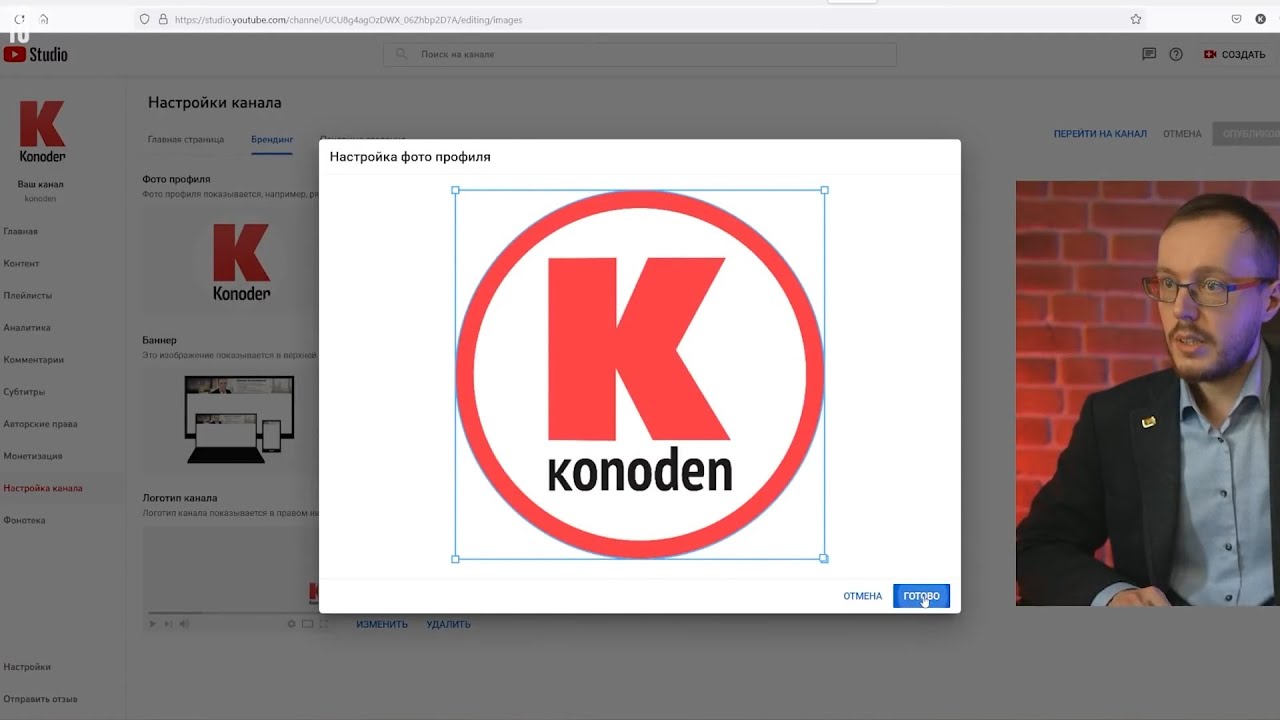Image resolution: width=1280 pixels, height=720 pixels.
Task: Open Авторские права in sidebar
Action: [x=40, y=423]
